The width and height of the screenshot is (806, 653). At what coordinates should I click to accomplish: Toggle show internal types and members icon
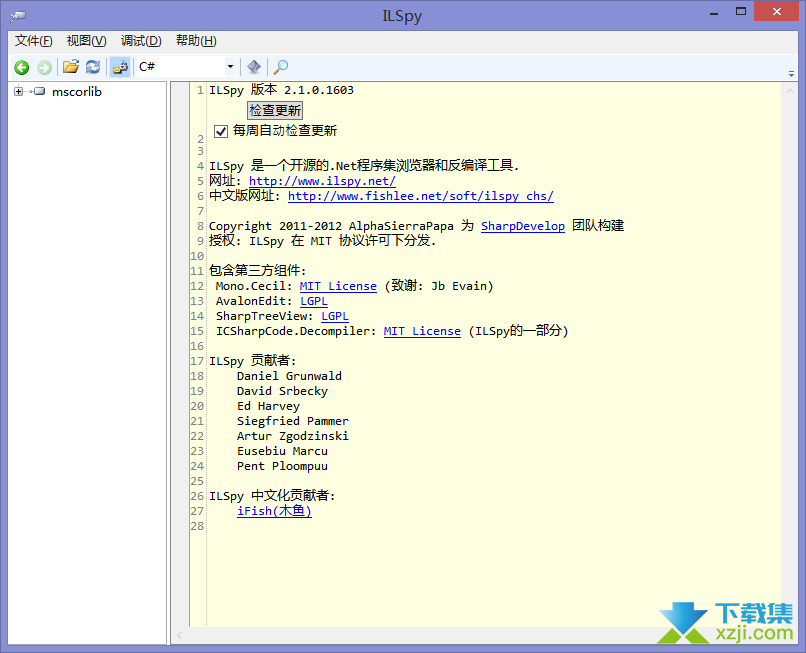pyautogui.click(x=120, y=67)
